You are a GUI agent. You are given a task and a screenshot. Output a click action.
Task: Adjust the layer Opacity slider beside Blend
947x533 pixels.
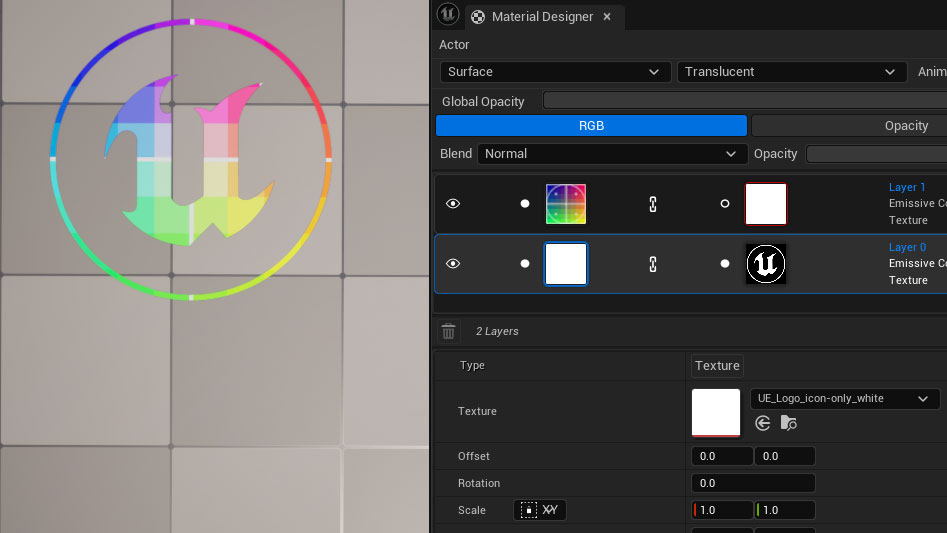click(876, 154)
